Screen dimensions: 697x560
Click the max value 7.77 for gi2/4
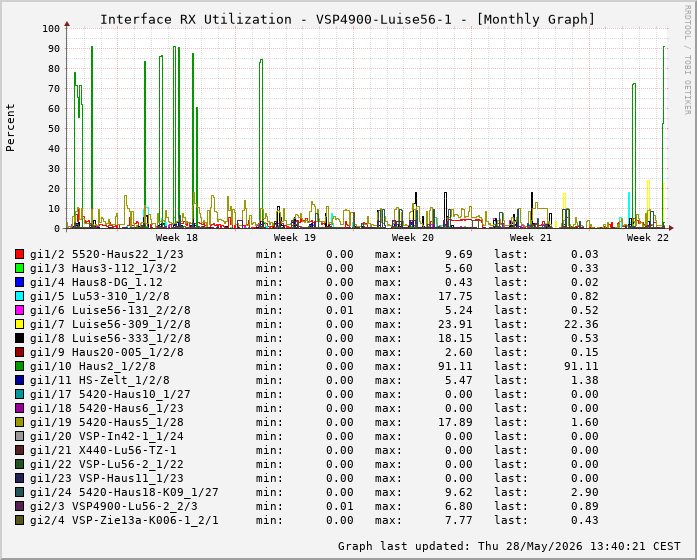click(459, 520)
